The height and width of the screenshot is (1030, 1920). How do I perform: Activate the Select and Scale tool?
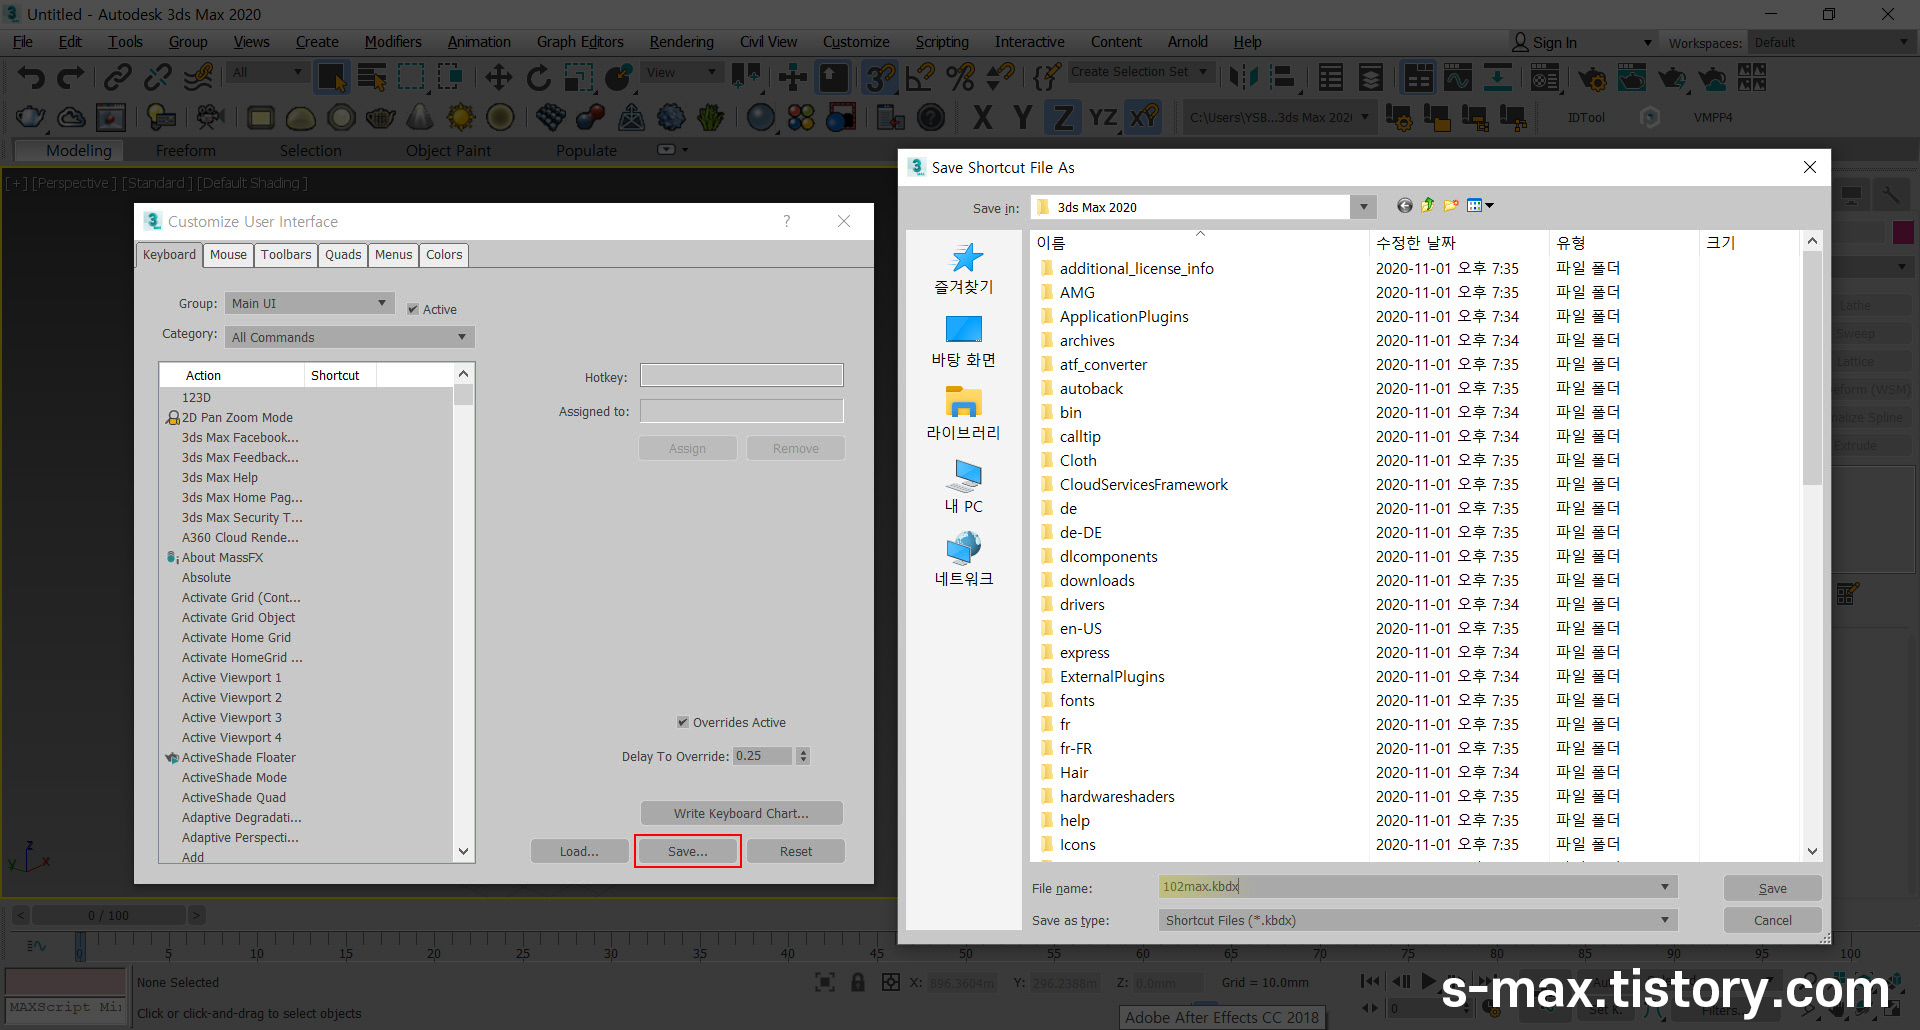(x=578, y=77)
